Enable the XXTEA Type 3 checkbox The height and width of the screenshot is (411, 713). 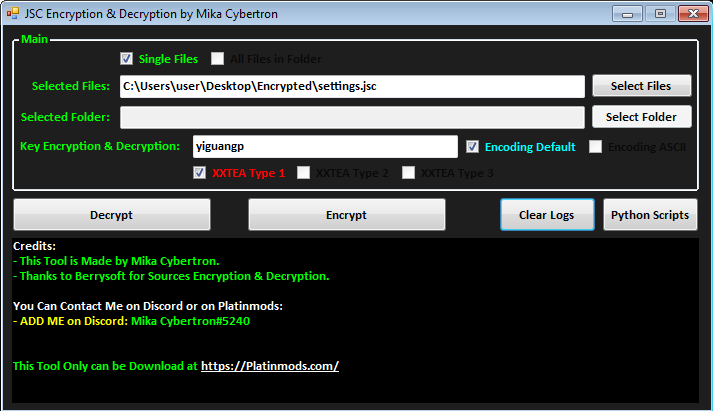(x=408, y=173)
